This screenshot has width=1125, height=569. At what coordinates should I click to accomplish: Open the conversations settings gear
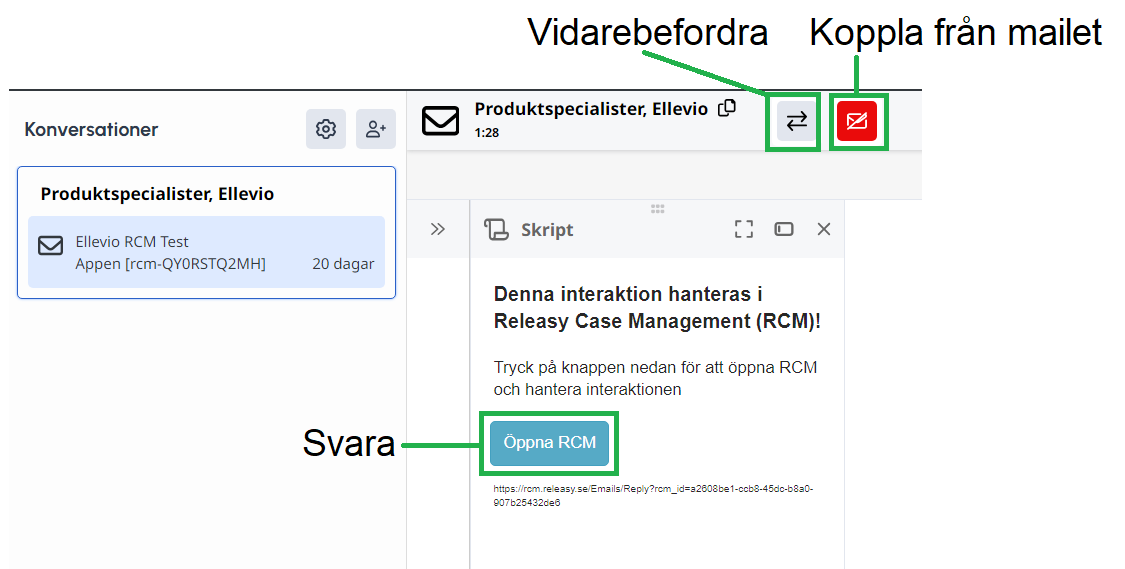tap(326, 129)
